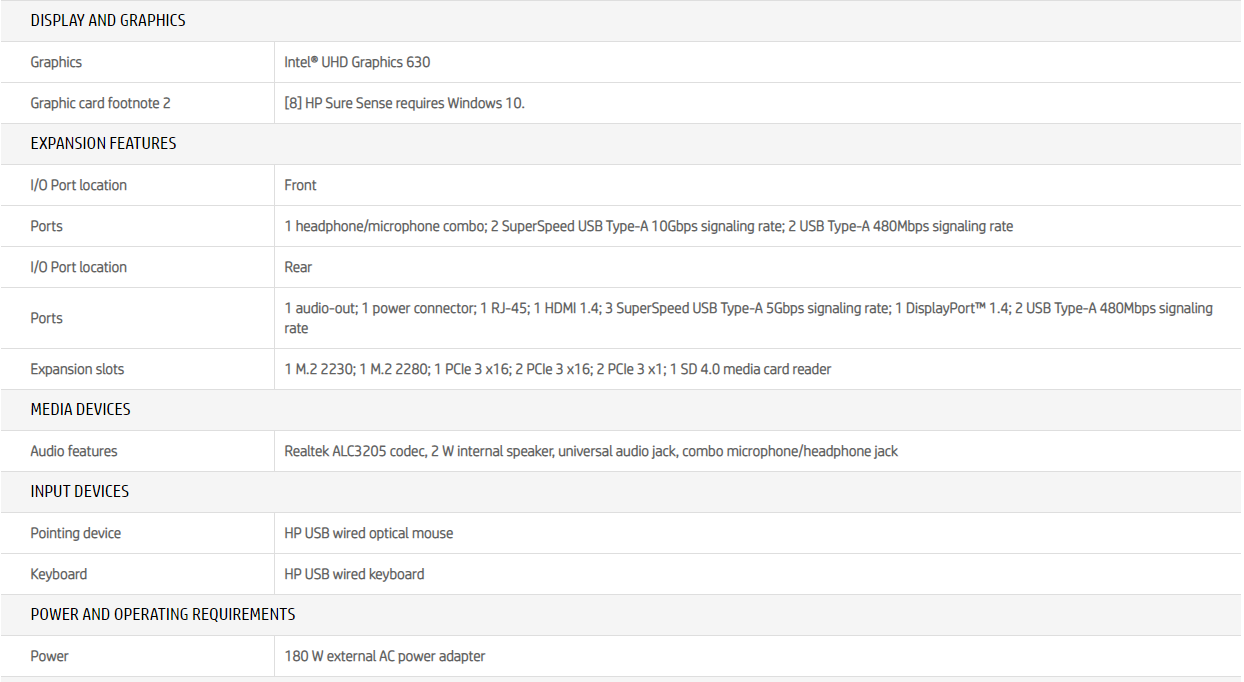Click the M.2 2230 expansion slots value
This screenshot has width=1244, height=682.
click(x=557, y=369)
